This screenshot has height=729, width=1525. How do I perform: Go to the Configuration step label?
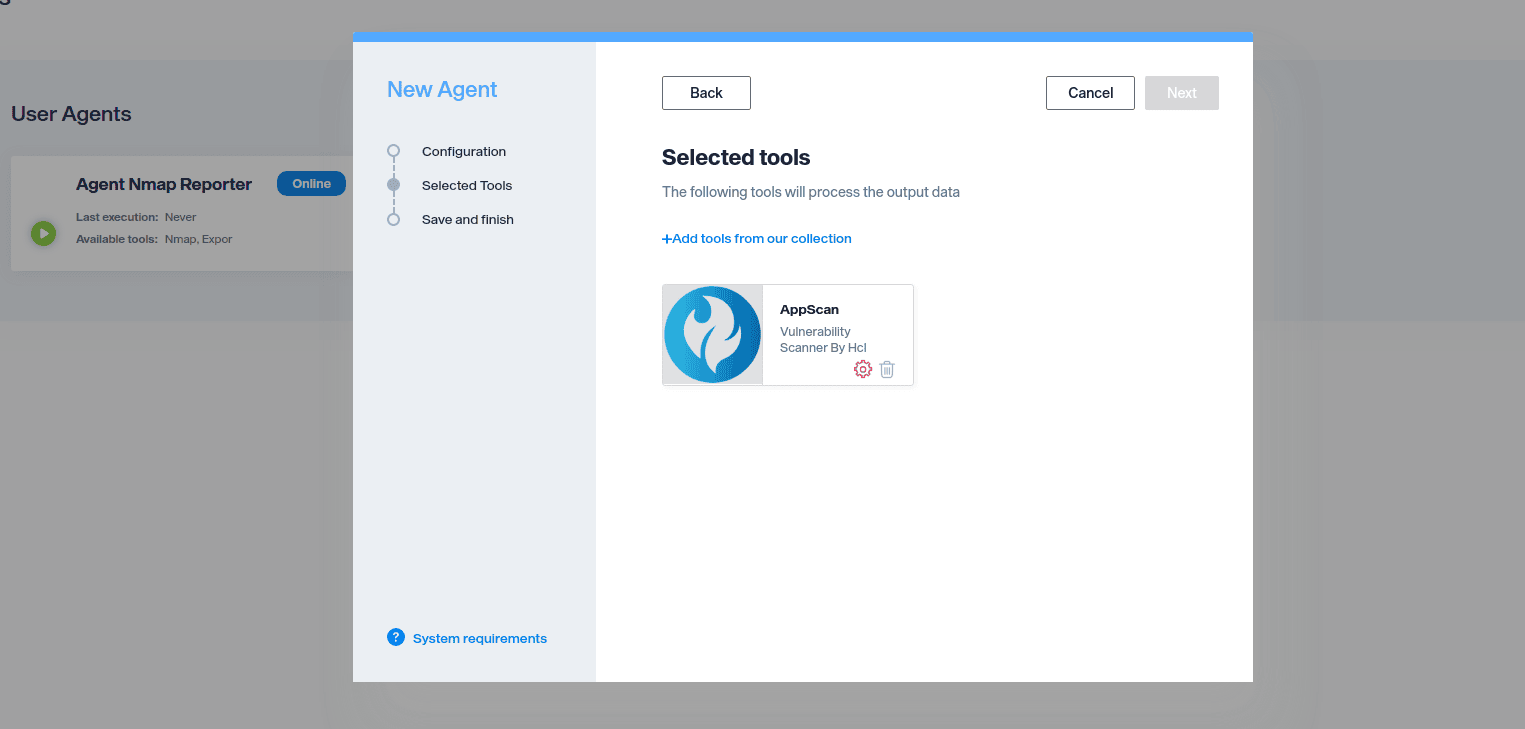tap(464, 152)
